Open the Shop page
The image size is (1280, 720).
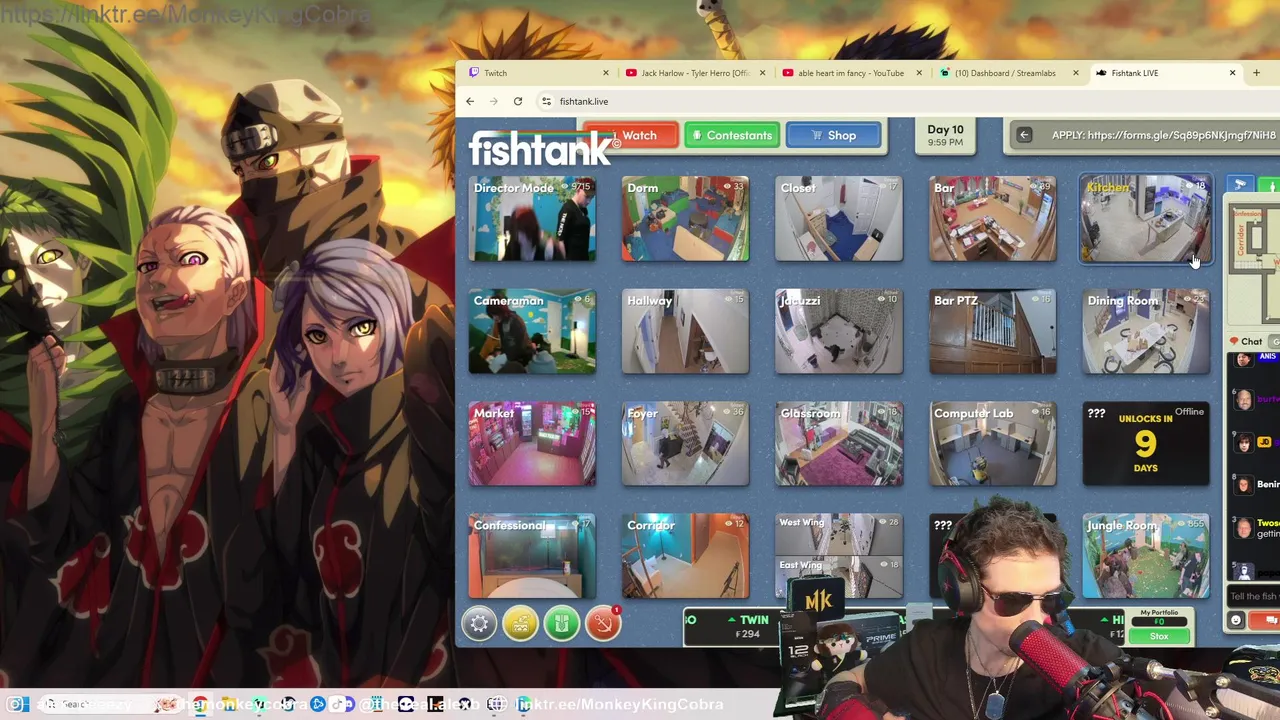coord(833,135)
